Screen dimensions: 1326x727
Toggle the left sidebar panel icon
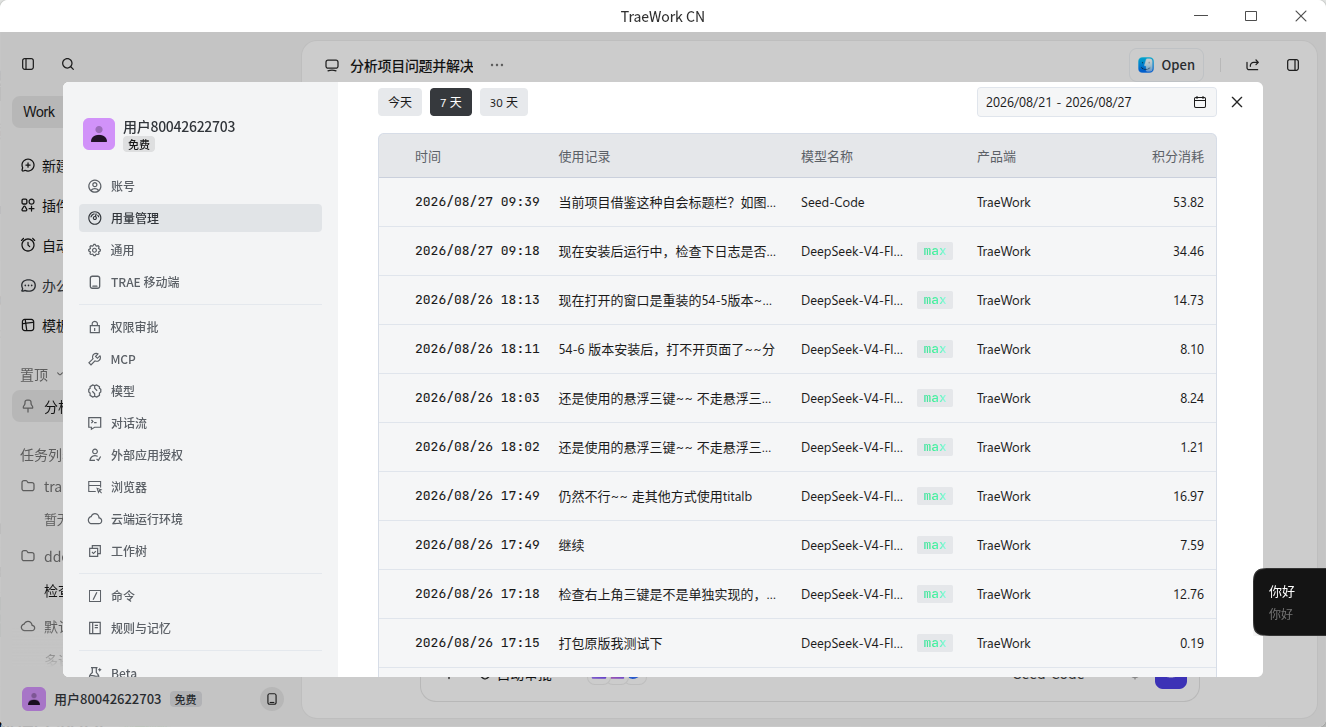click(x=28, y=64)
